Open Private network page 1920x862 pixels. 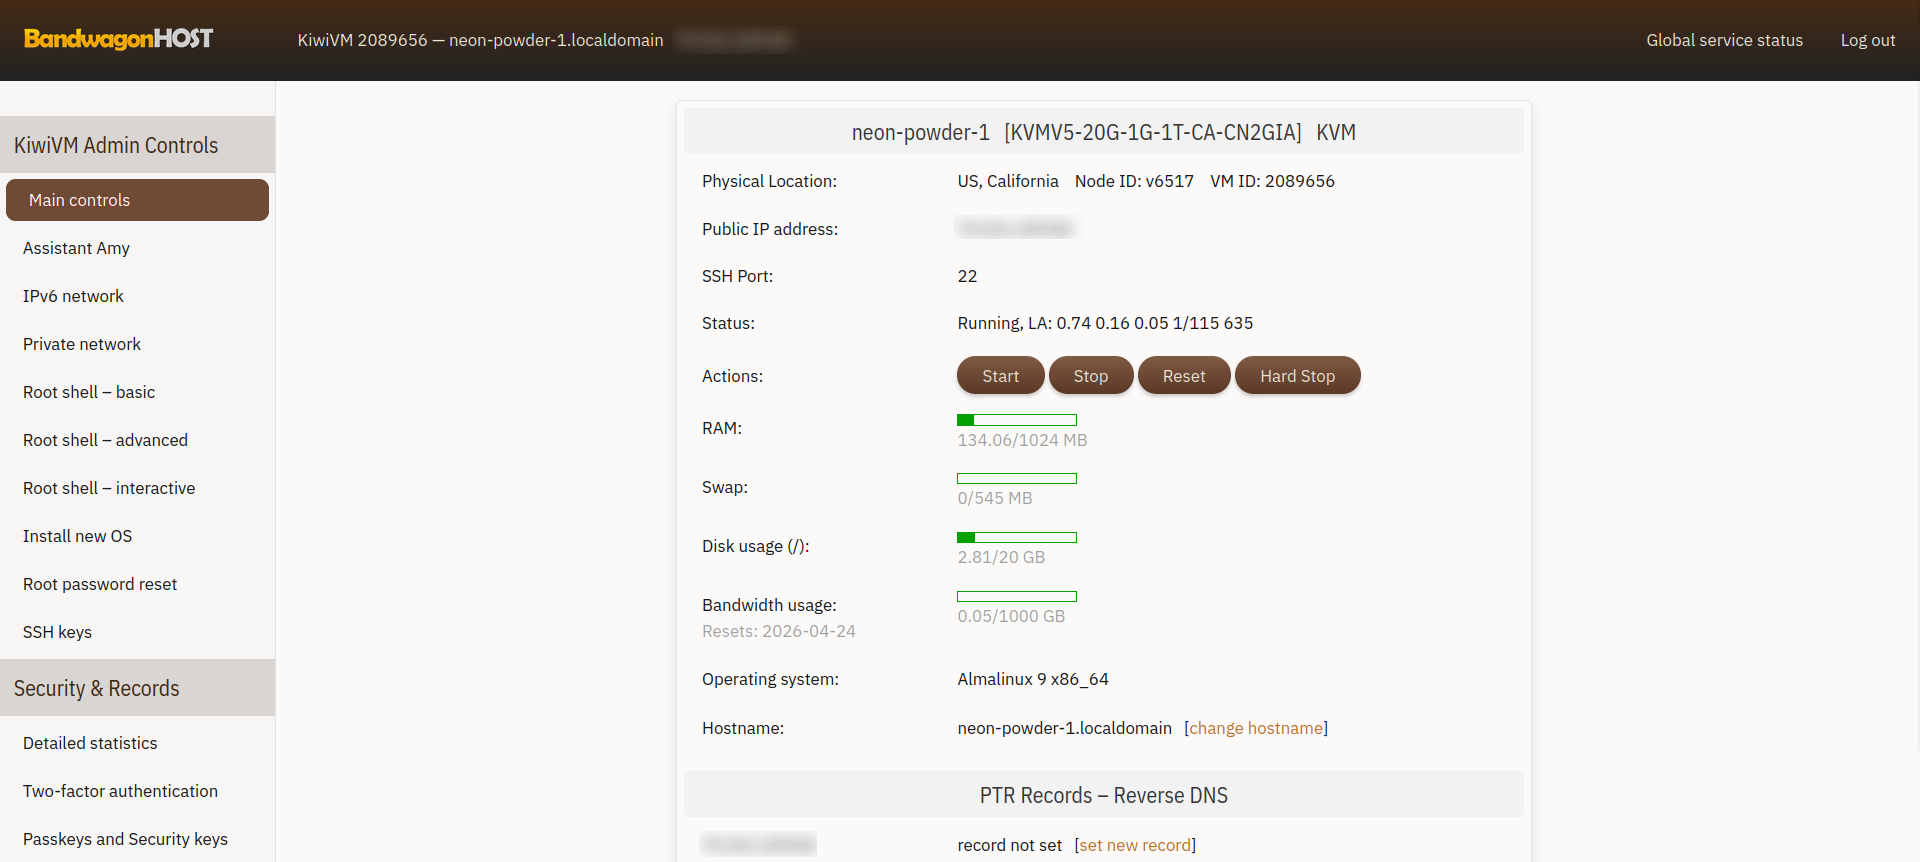click(x=82, y=344)
